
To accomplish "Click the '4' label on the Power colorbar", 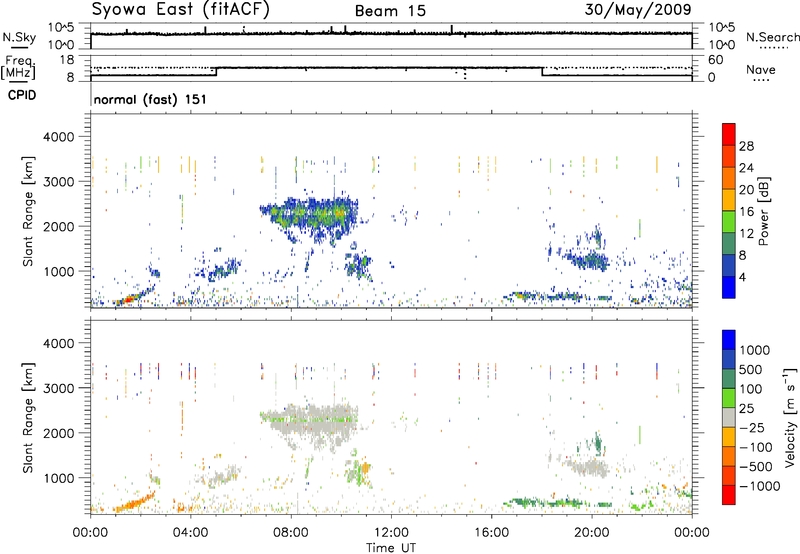I will coord(744,277).
